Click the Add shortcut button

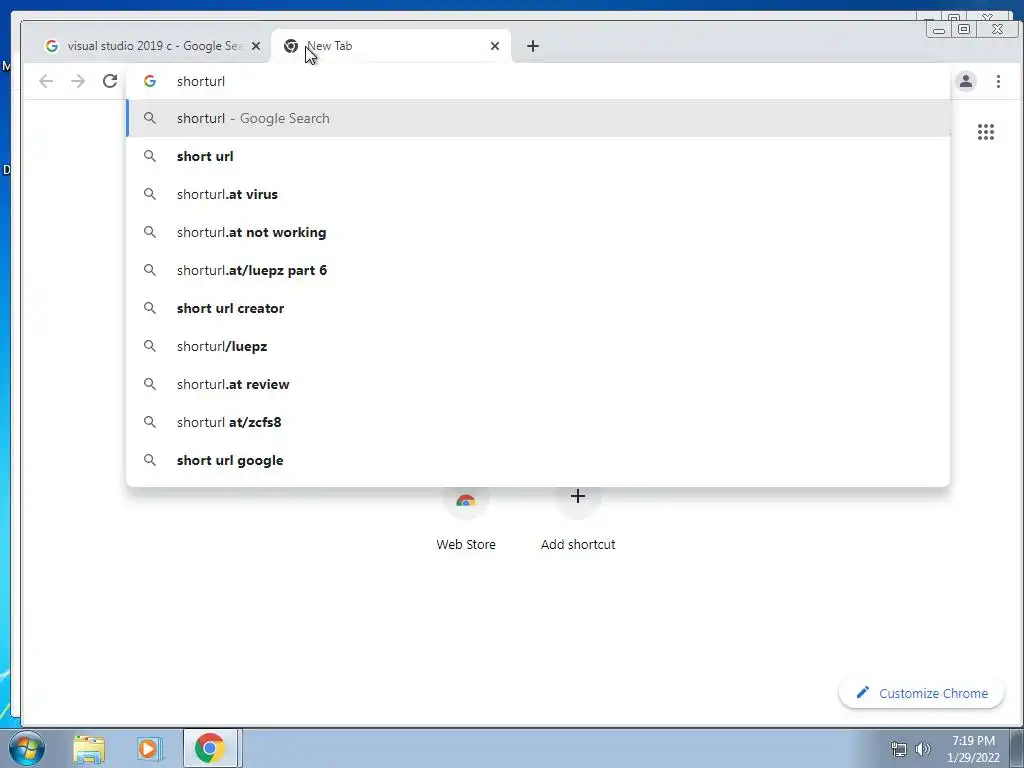point(578,519)
